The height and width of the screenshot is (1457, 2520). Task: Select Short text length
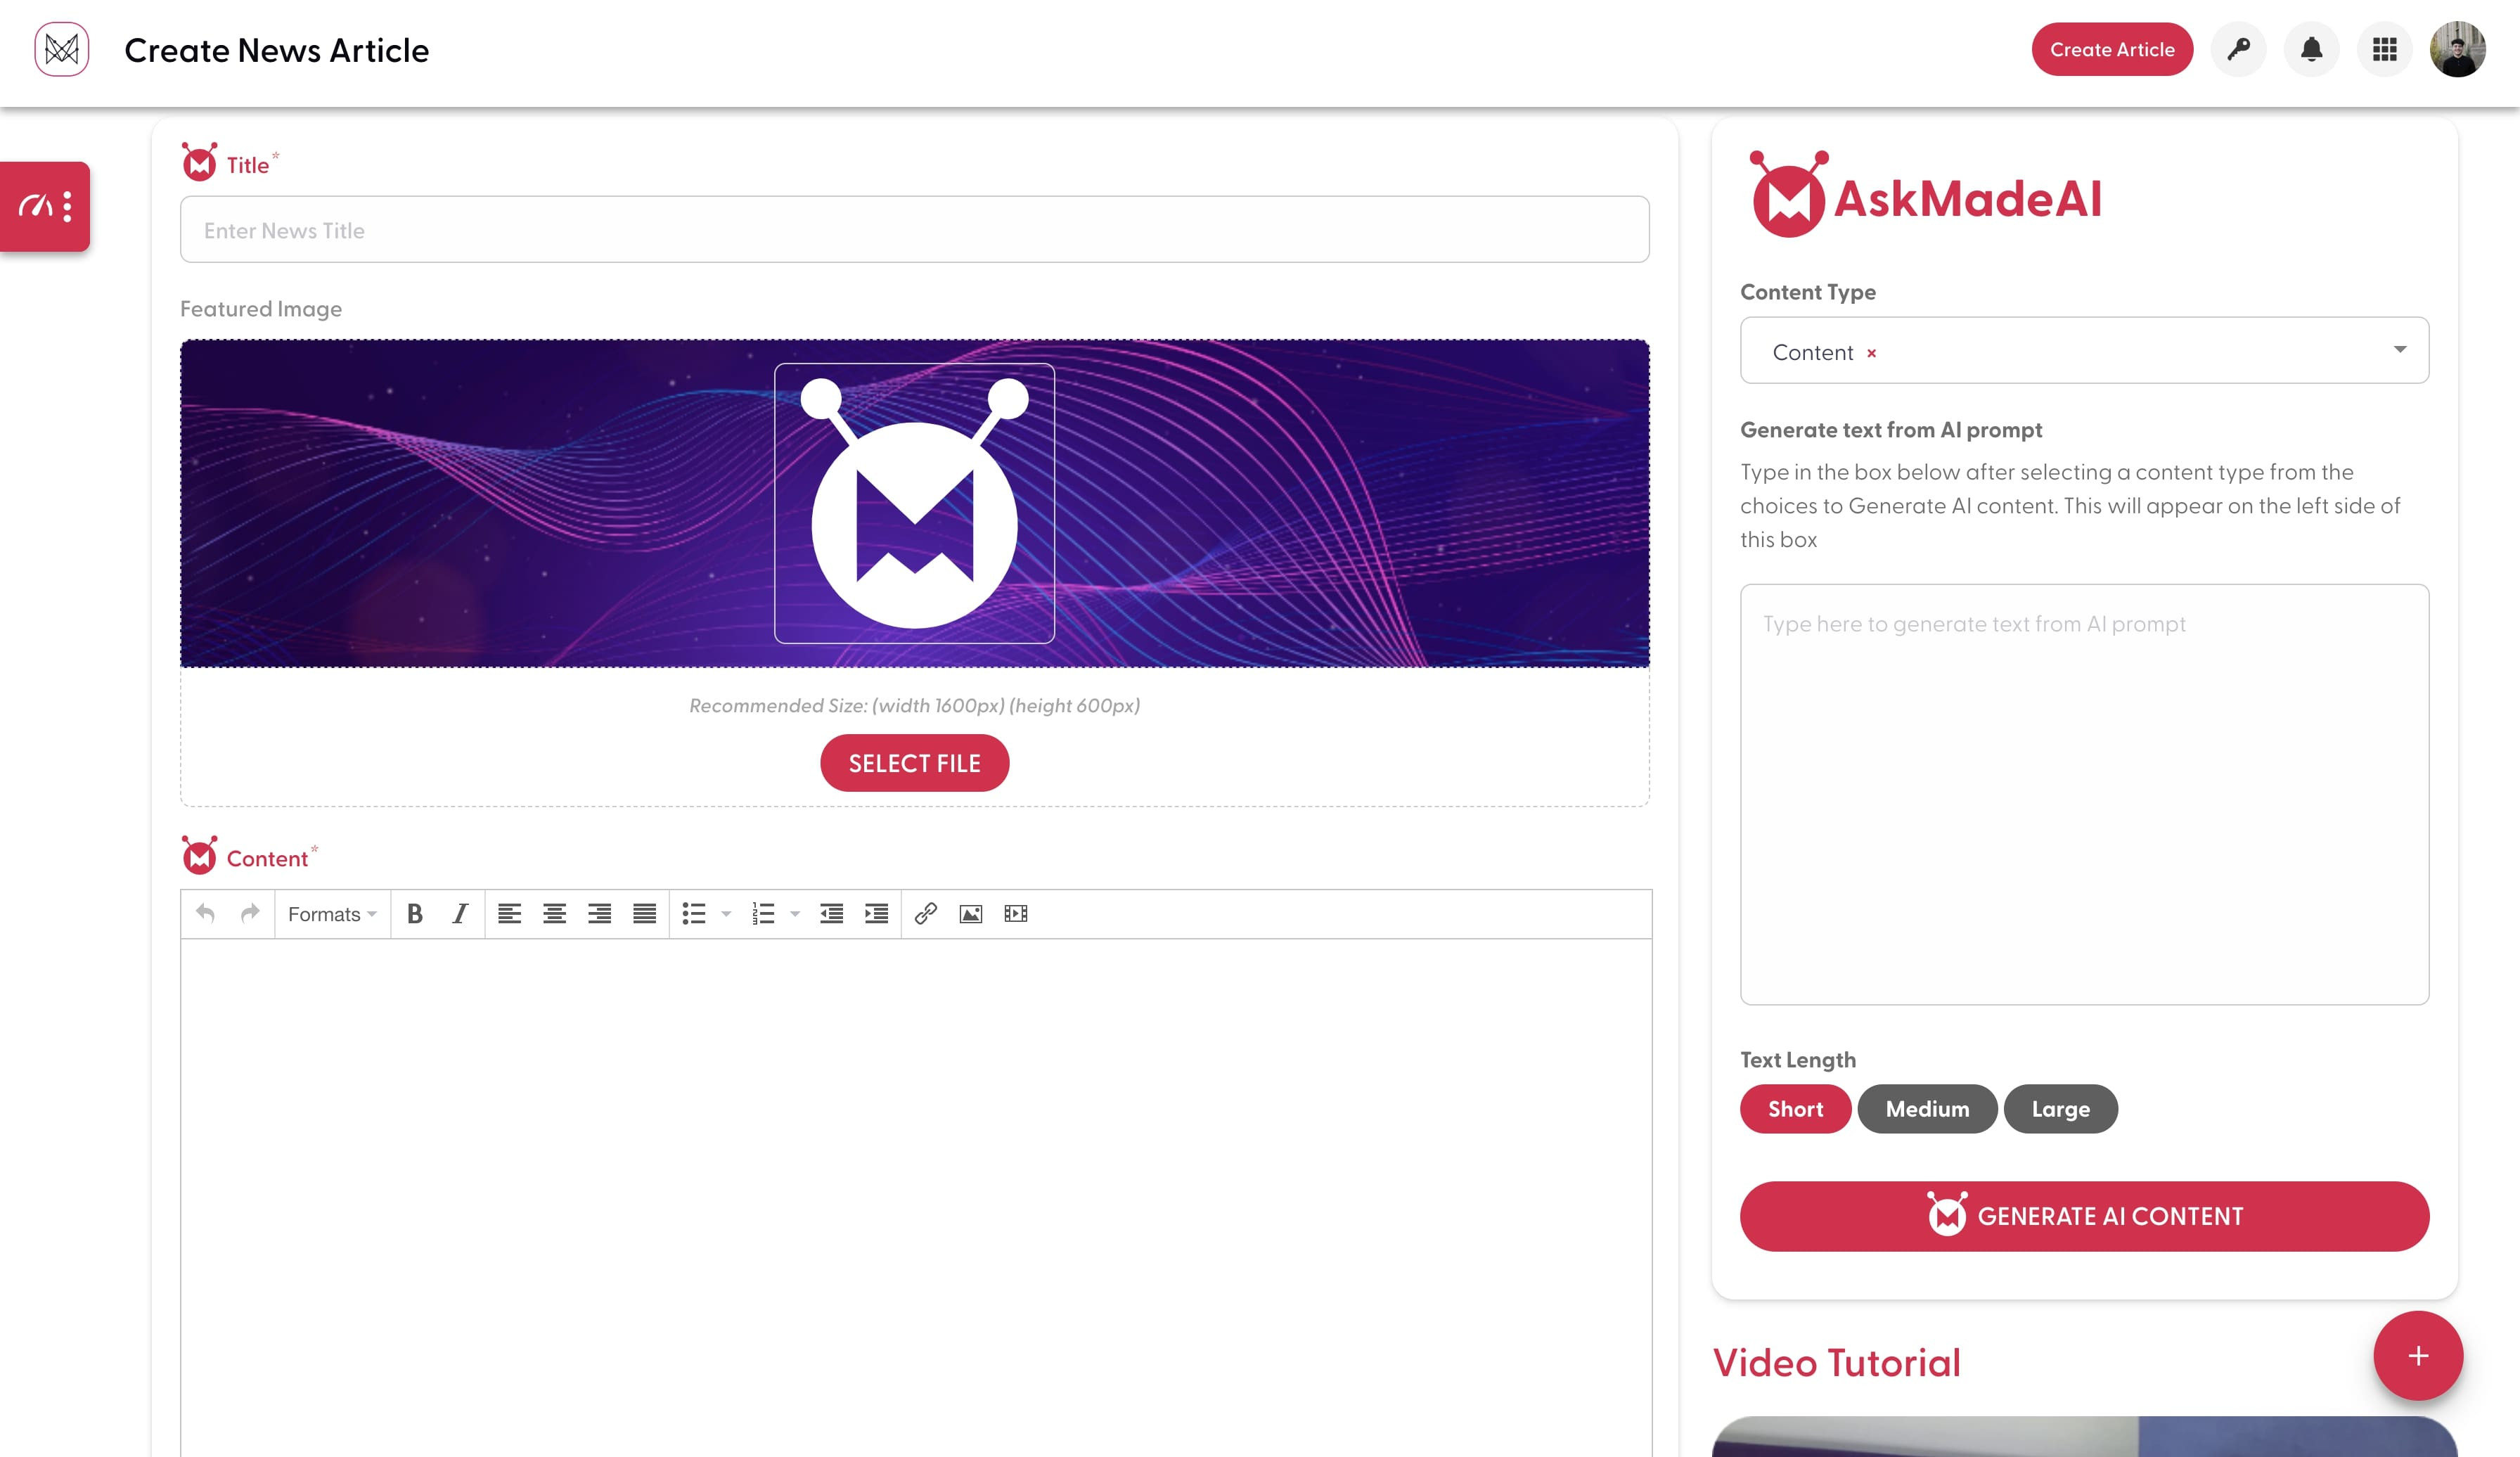pos(1795,1109)
